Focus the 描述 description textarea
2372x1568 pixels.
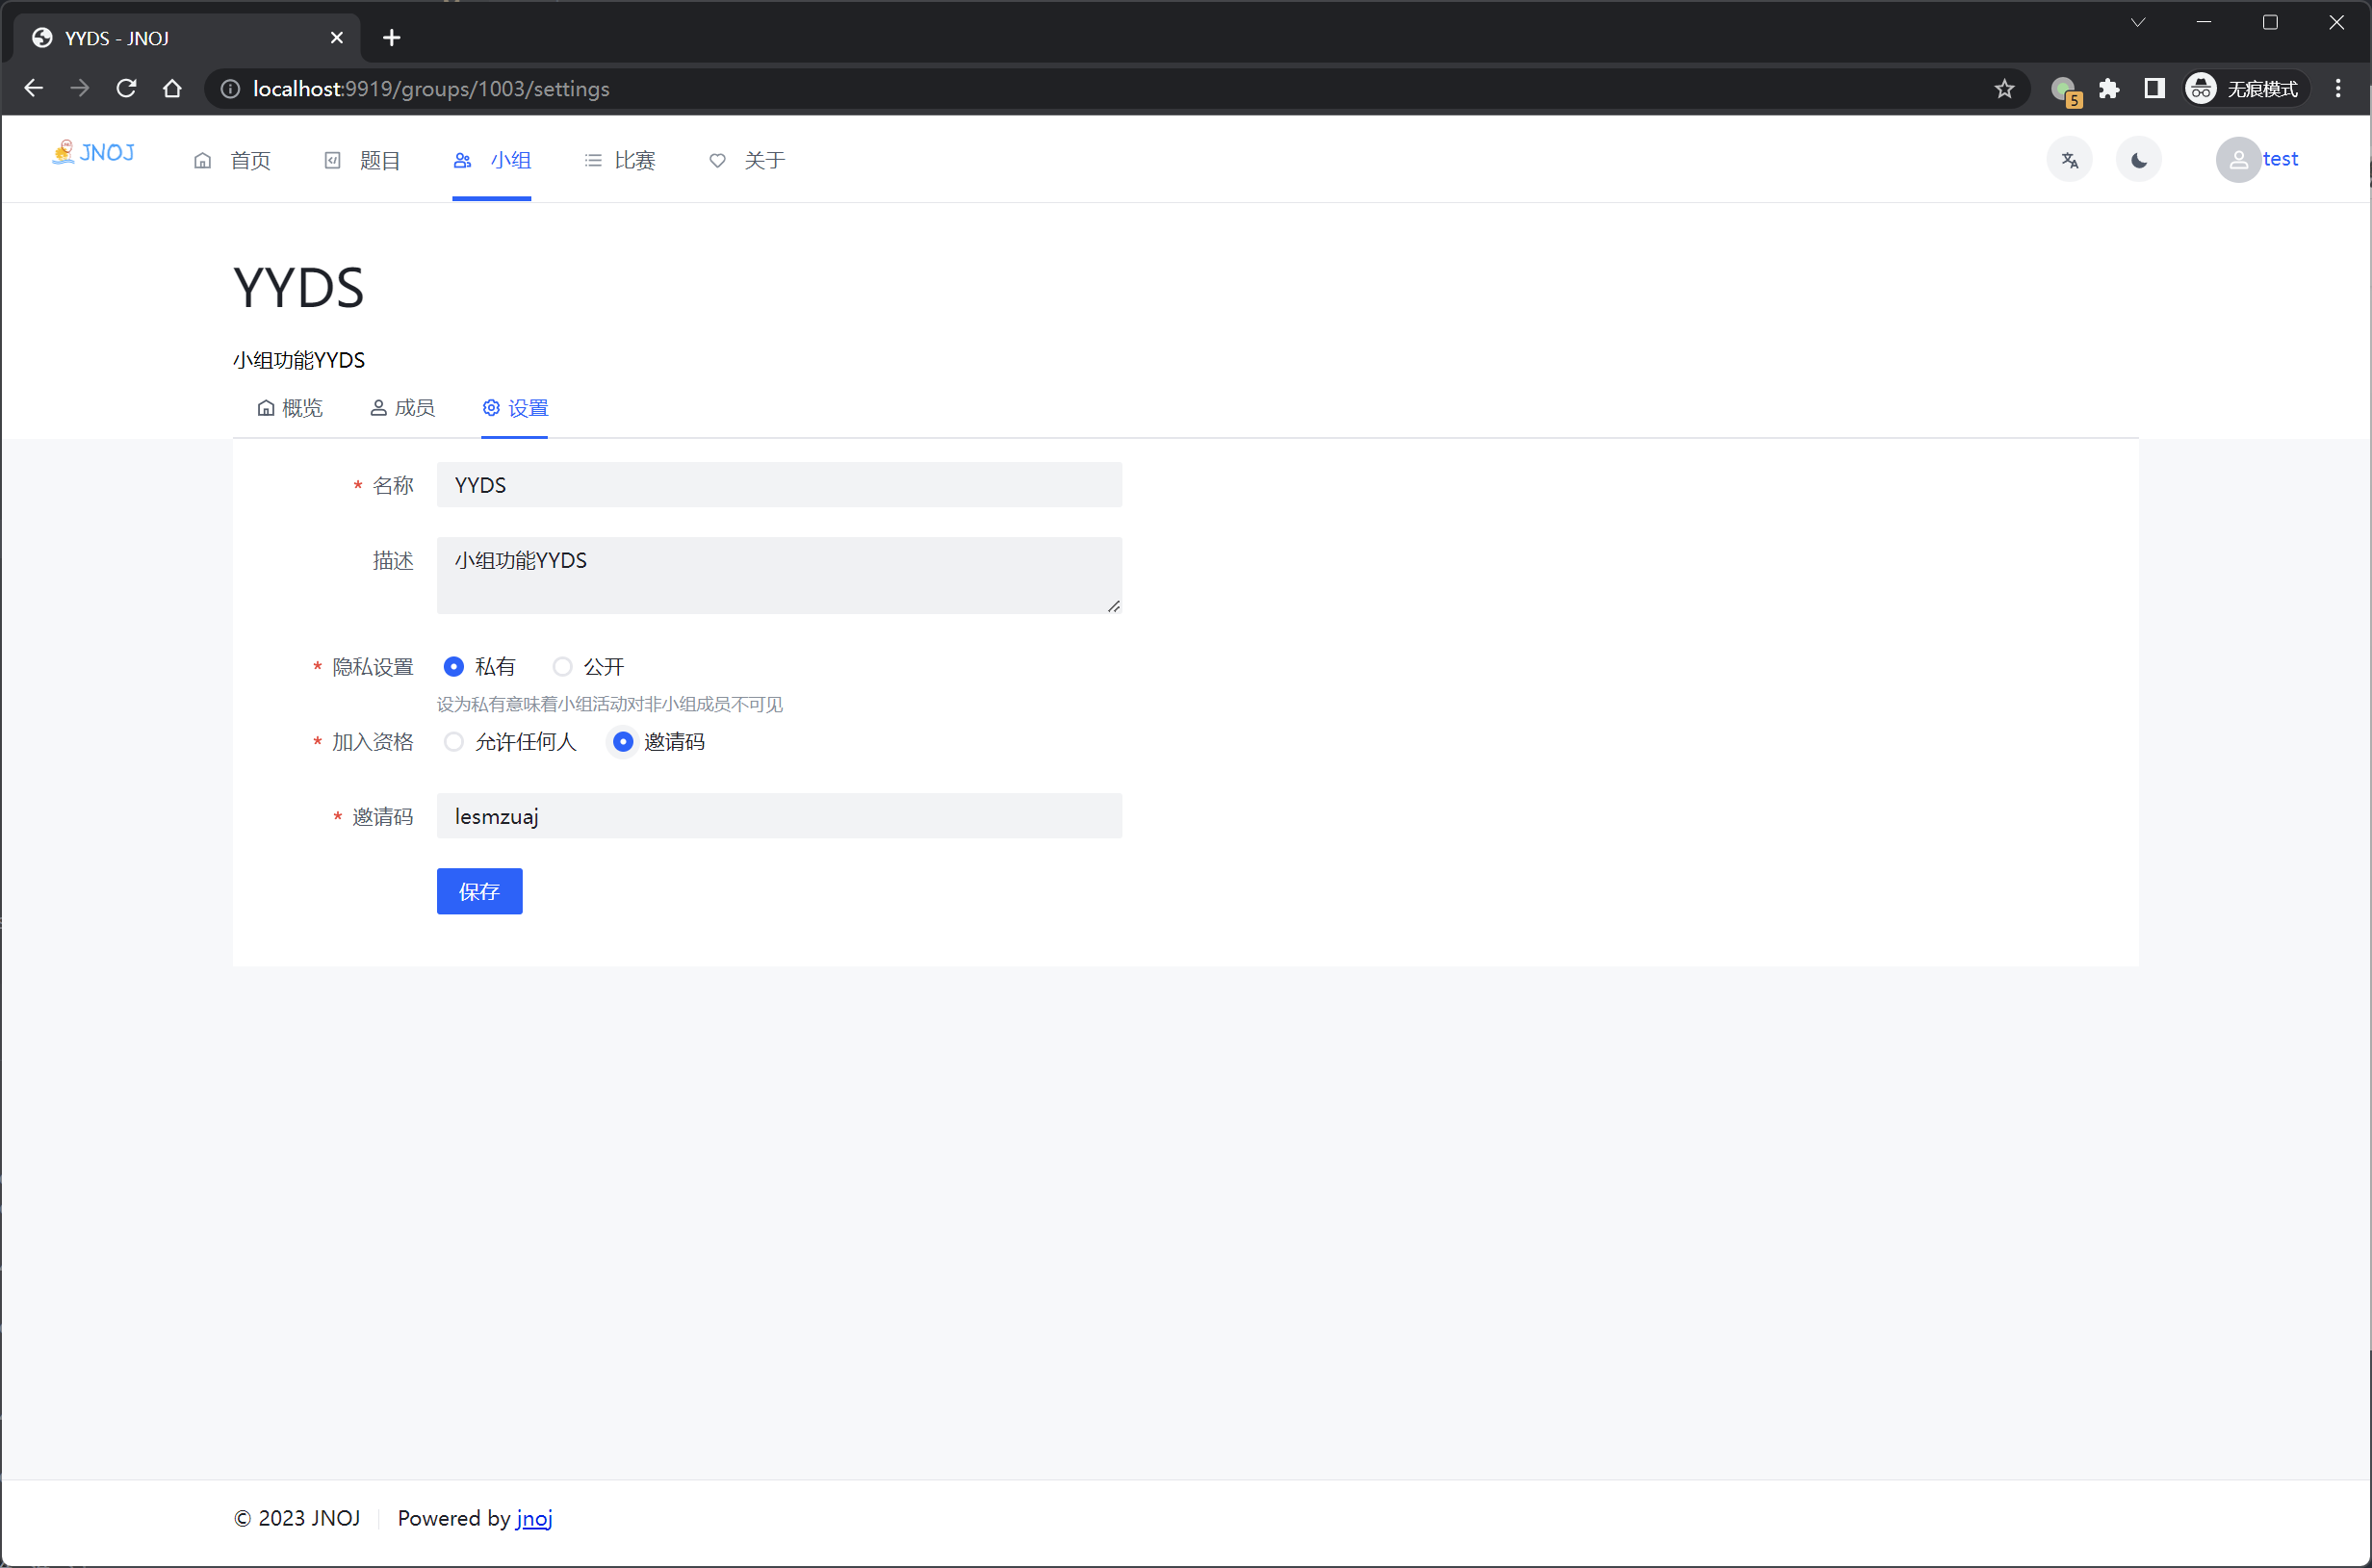coord(779,575)
